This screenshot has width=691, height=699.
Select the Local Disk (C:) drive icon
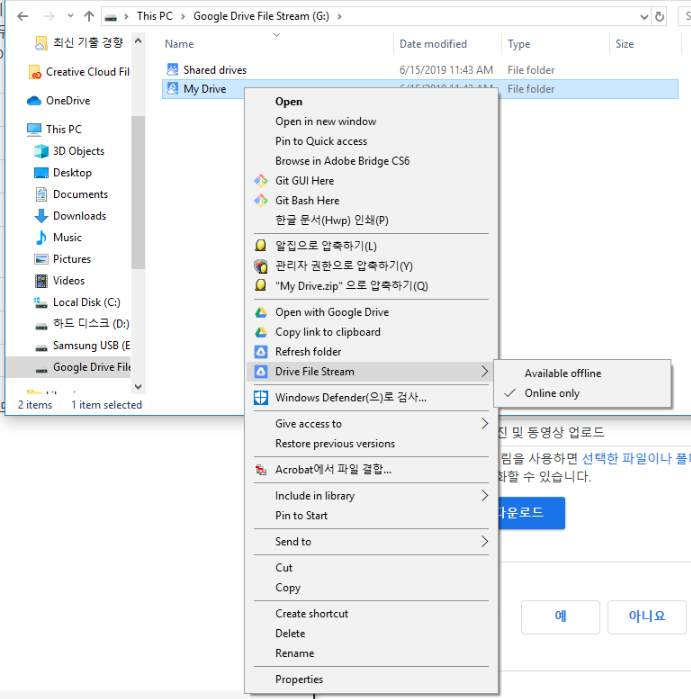[x=41, y=303]
